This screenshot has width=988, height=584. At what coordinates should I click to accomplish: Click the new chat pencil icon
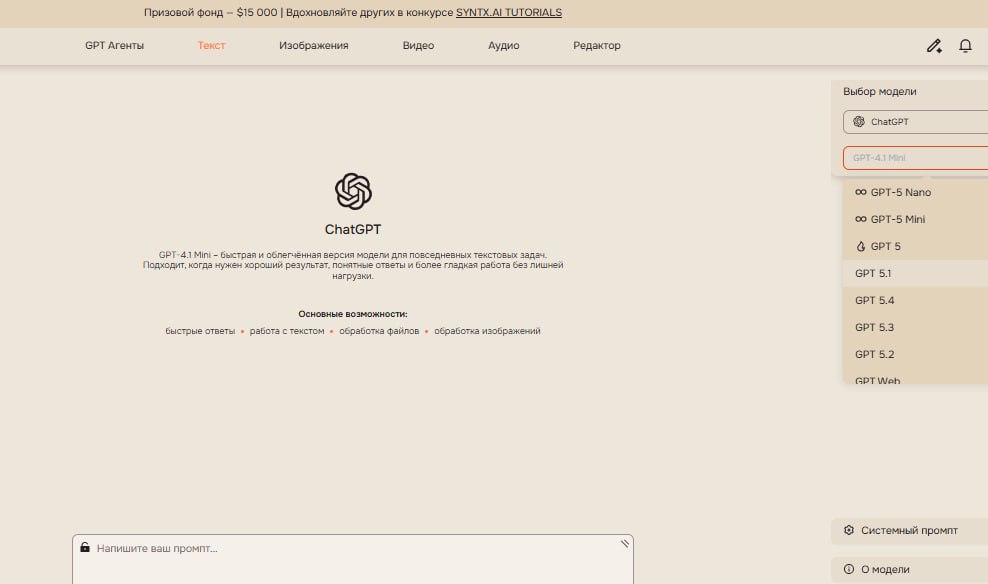[x=934, y=46]
